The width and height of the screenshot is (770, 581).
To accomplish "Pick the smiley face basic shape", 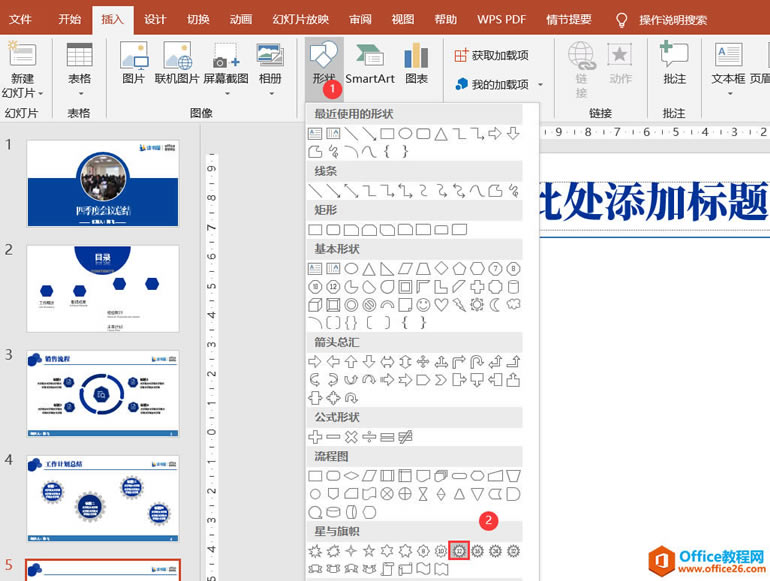I will point(424,304).
